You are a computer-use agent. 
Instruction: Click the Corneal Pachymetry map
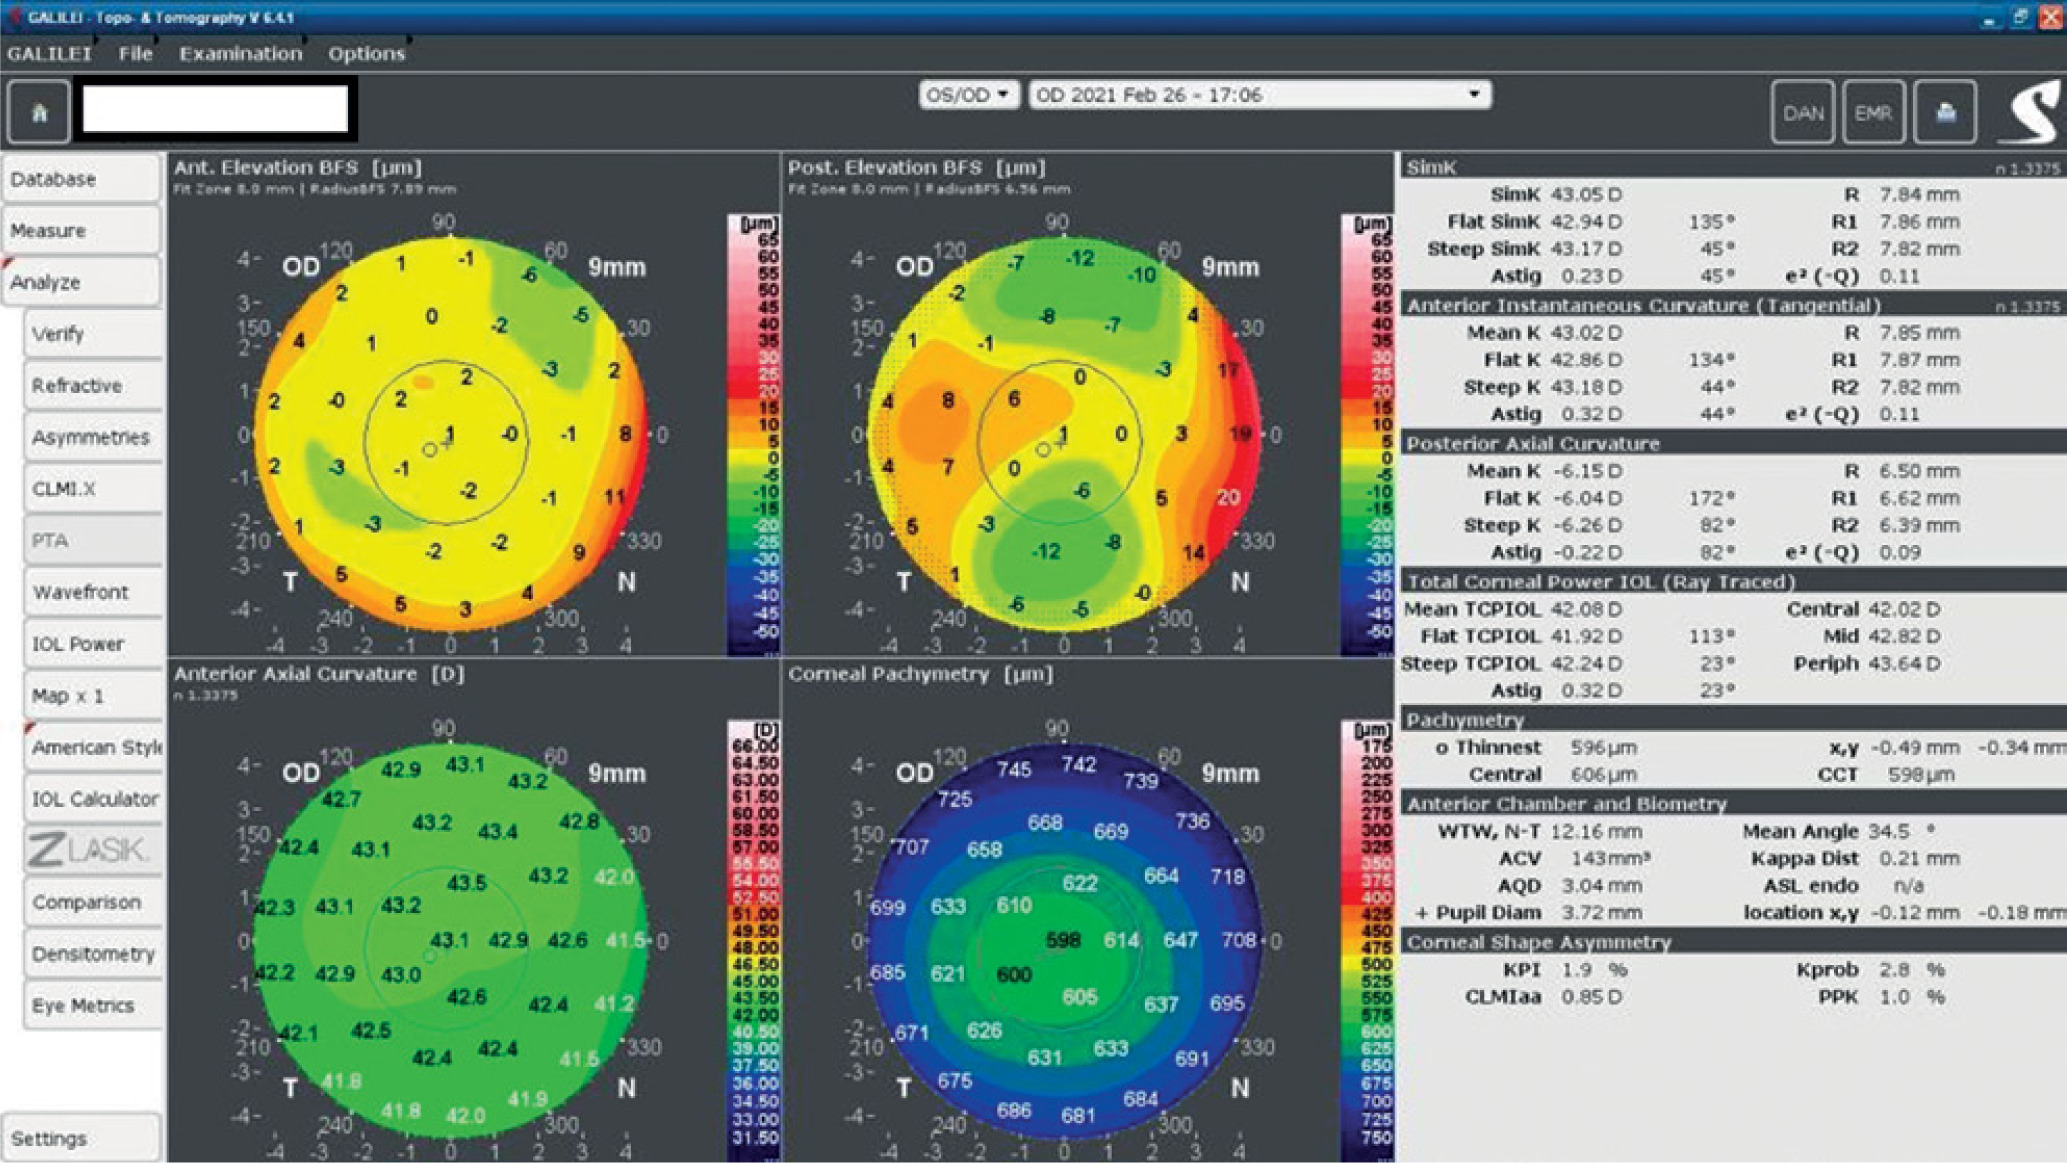pyautogui.click(x=1063, y=940)
